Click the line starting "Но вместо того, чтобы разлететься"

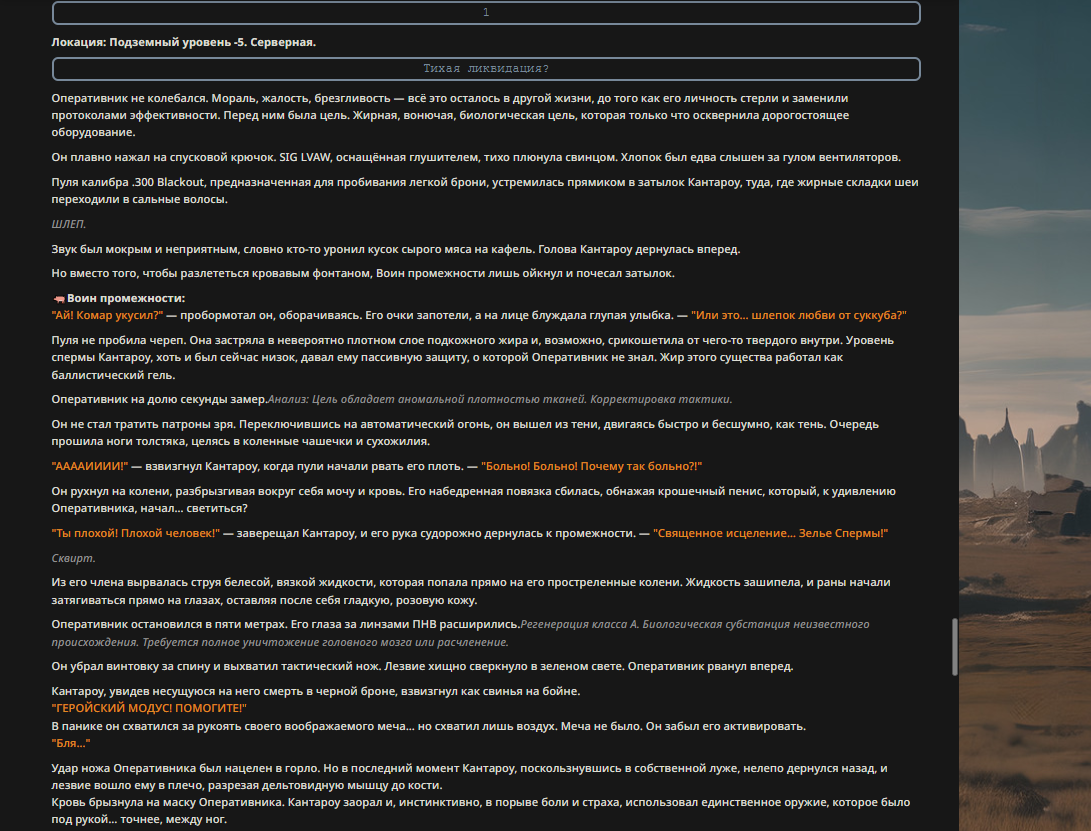point(363,274)
